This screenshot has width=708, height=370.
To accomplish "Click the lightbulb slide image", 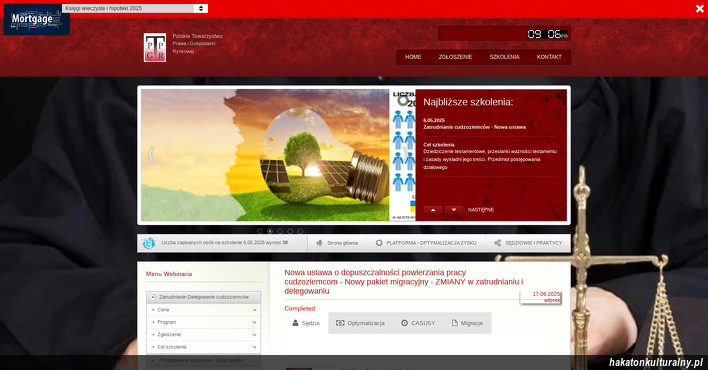I will tap(265, 155).
